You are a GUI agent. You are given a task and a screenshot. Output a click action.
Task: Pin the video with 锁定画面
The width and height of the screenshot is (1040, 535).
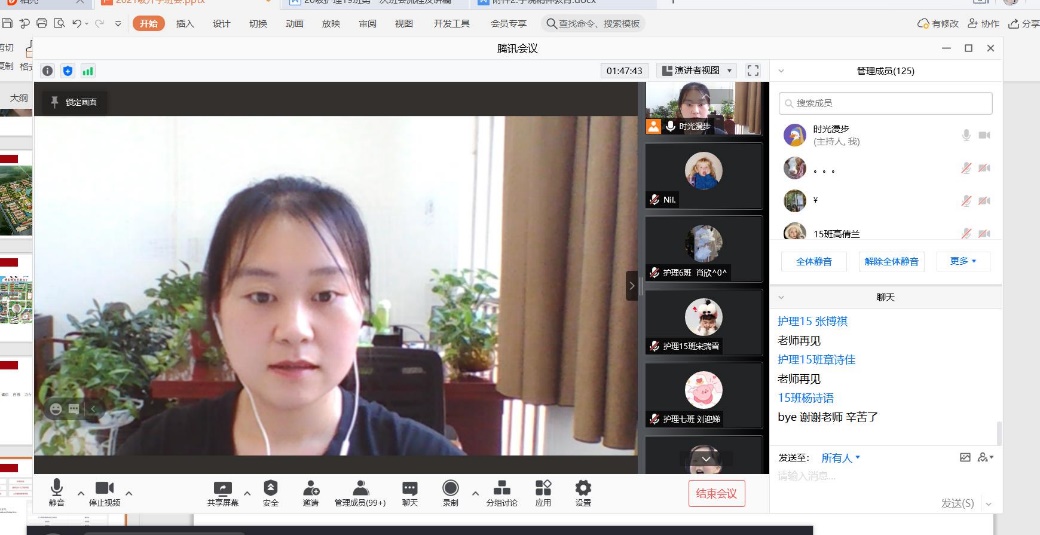coord(74,102)
